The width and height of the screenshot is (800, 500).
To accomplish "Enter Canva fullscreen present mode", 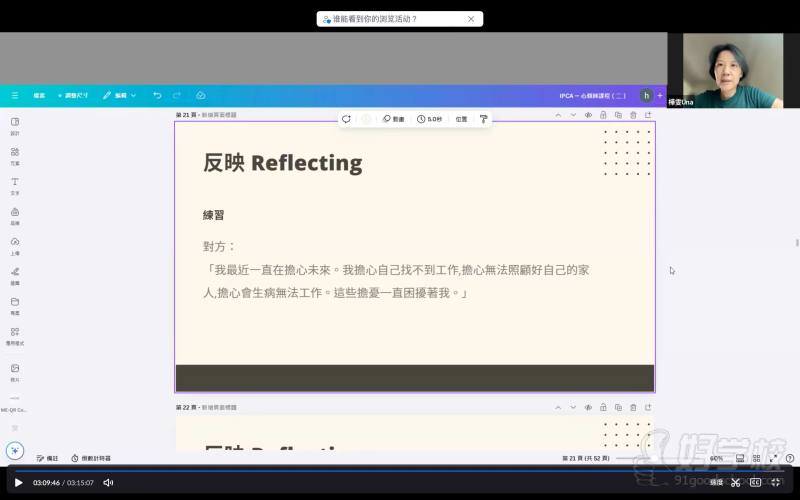I will 773,458.
